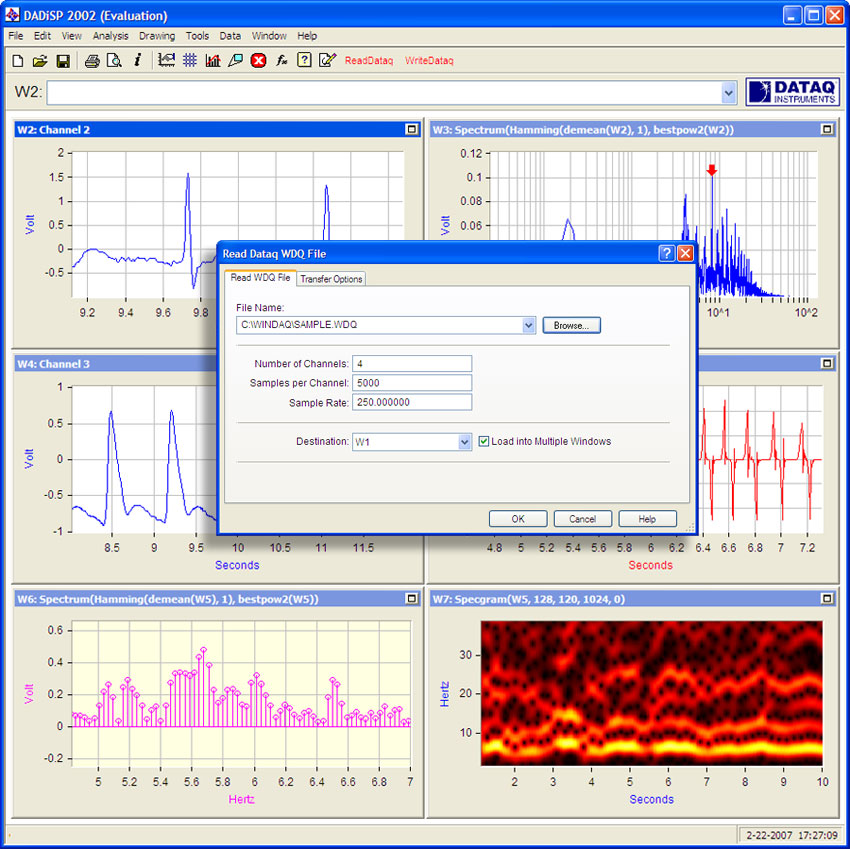This screenshot has width=850, height=849.
Task: Open the Drawing menu
Action: pos(157,36)
